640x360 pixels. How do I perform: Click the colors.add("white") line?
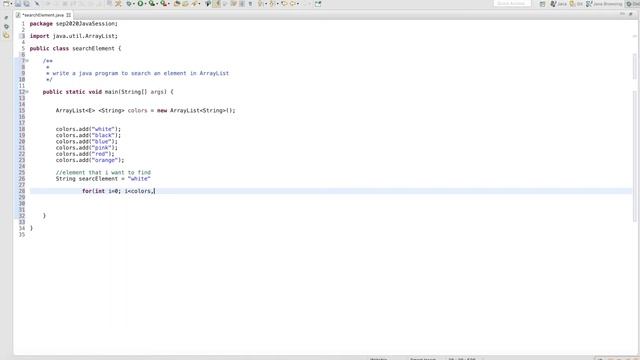pyautogui.click(x=88, y=129)
